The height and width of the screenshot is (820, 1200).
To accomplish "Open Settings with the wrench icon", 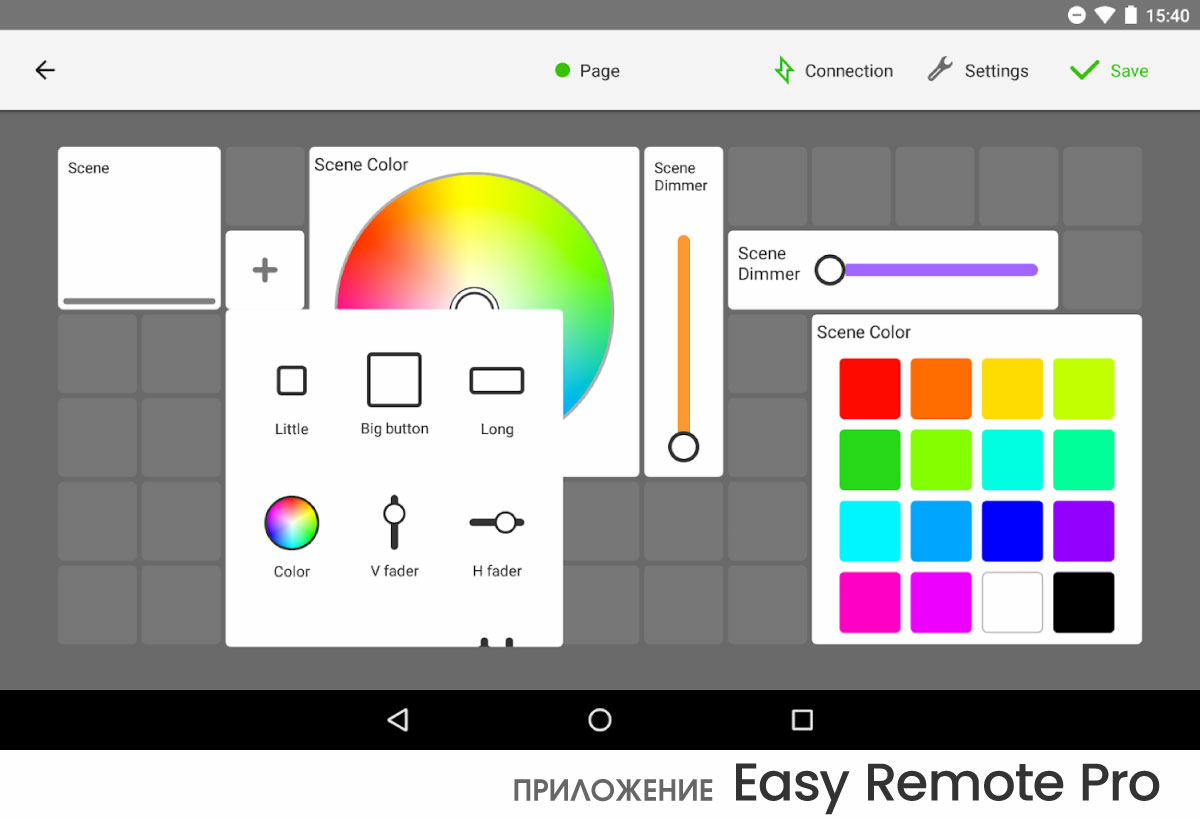I will point(977,71).
